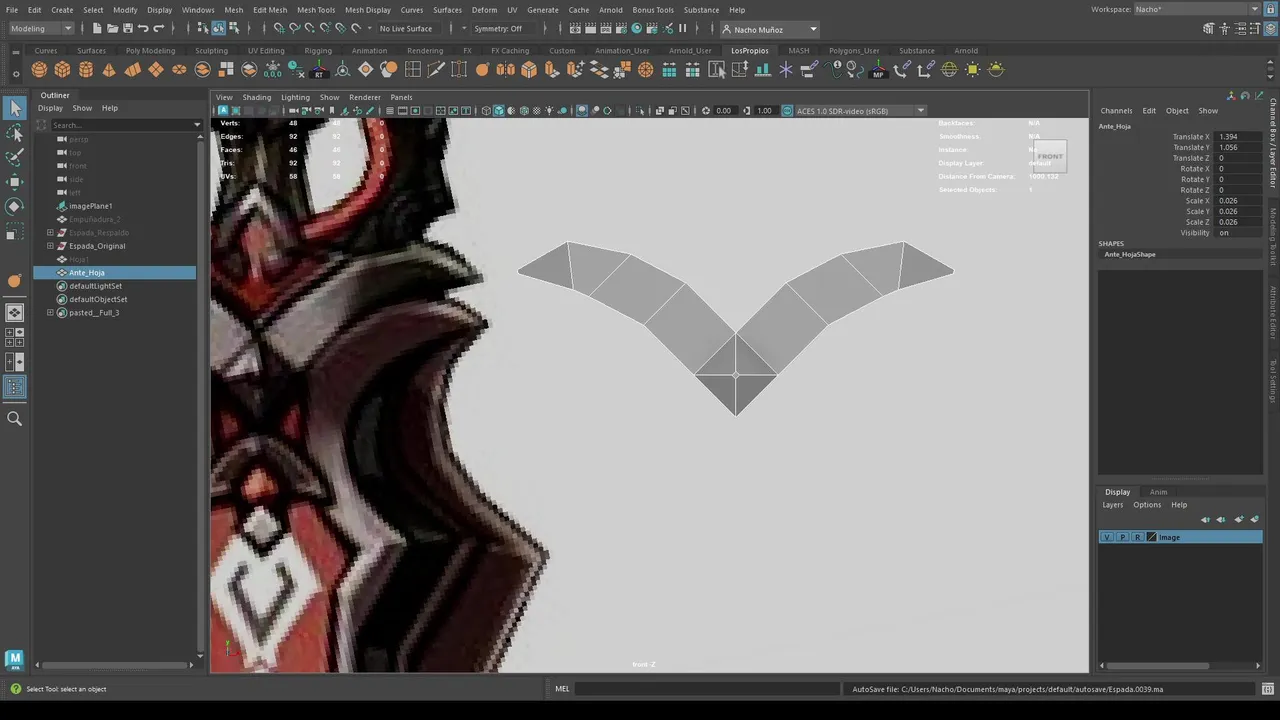This screenshot has height=720, width=1280.
Task: Click the FRONT view cube
Action: pos(1050,156)
